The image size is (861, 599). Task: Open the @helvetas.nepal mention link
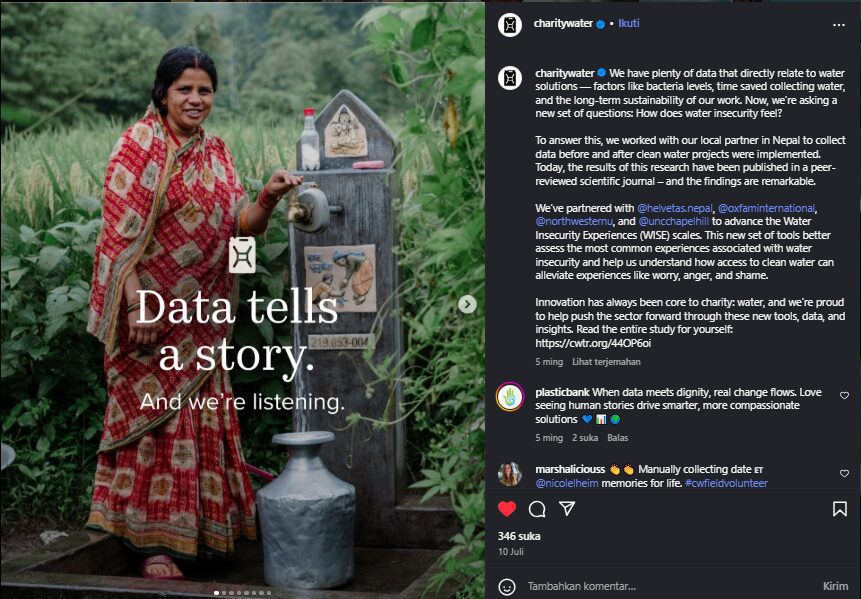[674, 208]
